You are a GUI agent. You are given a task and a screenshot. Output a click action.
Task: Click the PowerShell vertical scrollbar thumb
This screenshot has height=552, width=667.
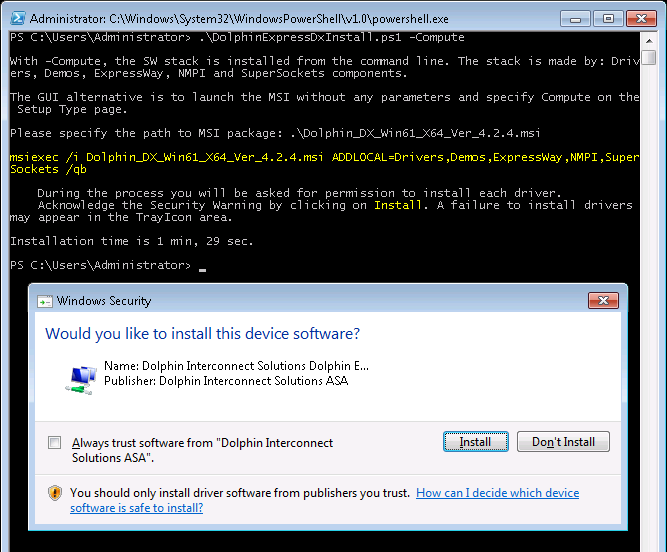(649, 57)
